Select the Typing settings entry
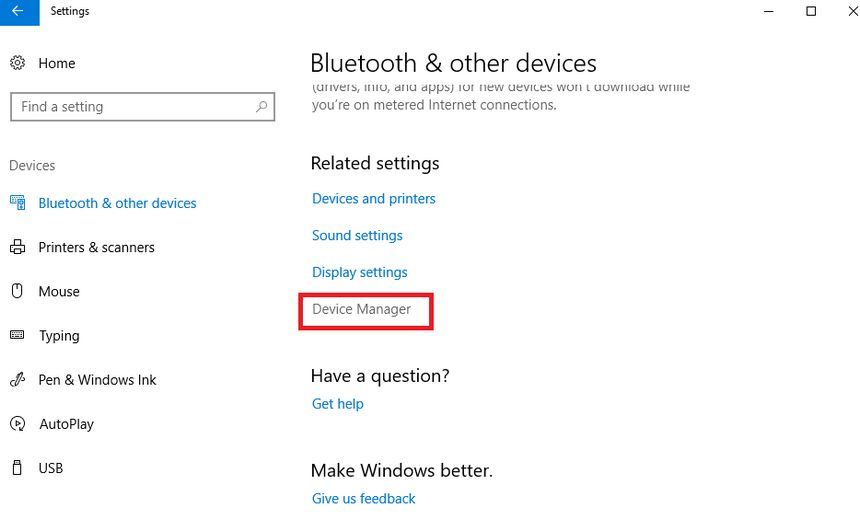 [59, 336]
